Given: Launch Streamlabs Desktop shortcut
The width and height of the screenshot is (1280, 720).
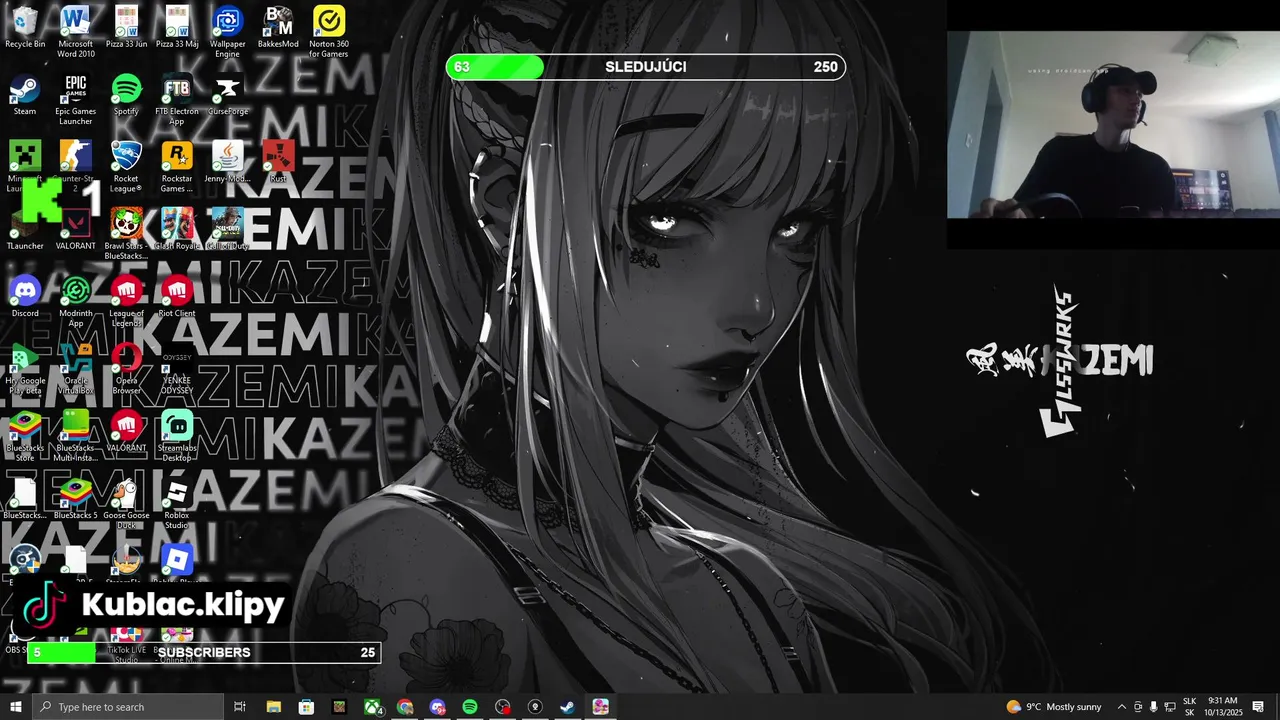Looking at the screenshot, I should pyautogui.click(x=177, y=435).
